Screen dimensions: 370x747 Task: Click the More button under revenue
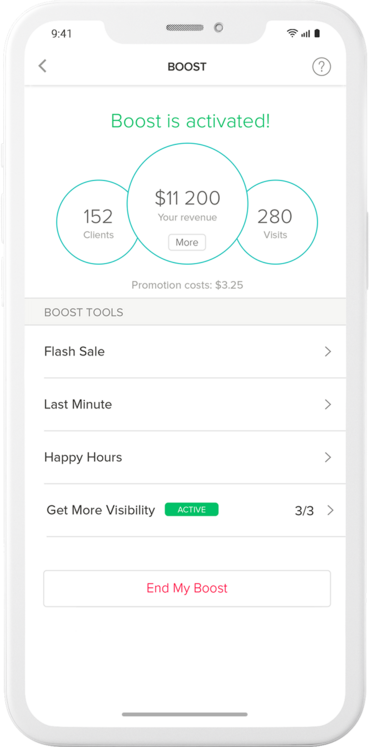click(187, 242)
